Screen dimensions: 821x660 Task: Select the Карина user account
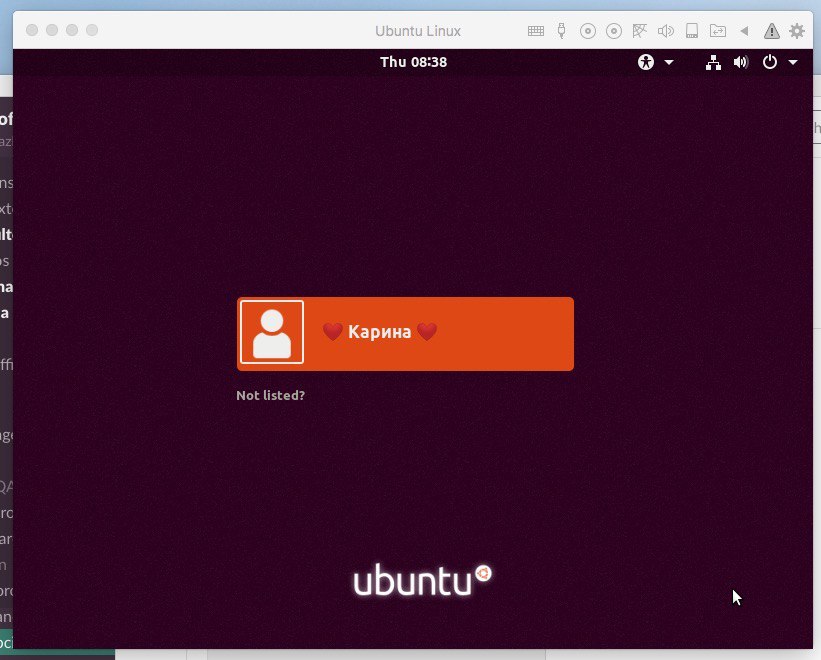point(405,334)
